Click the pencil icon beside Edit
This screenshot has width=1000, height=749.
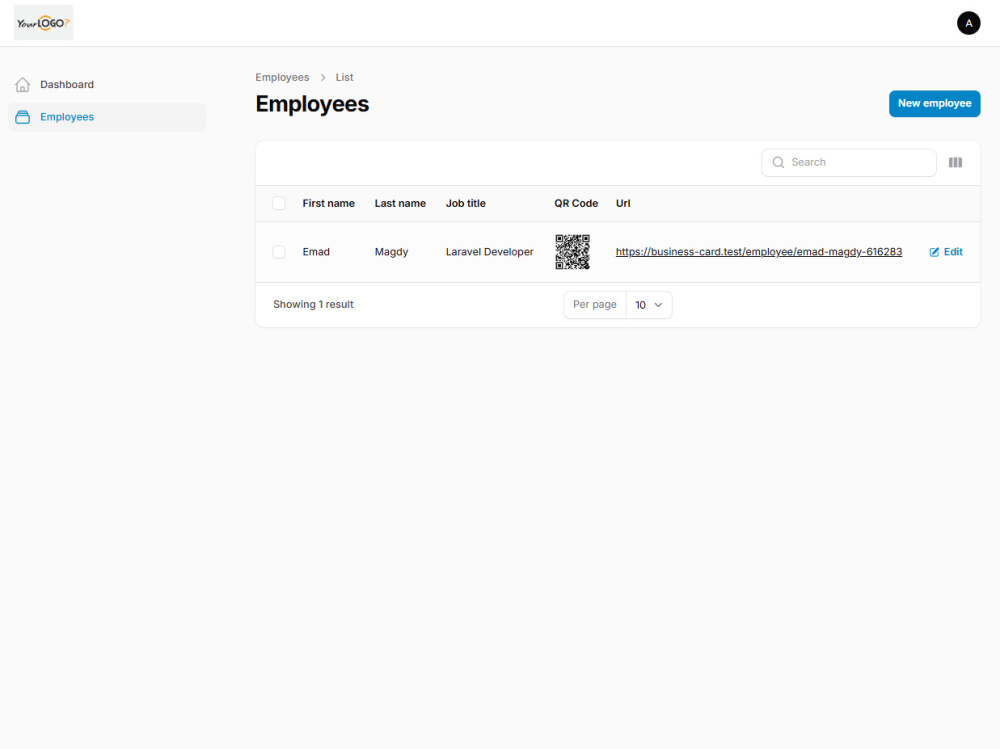pos(934,252)
